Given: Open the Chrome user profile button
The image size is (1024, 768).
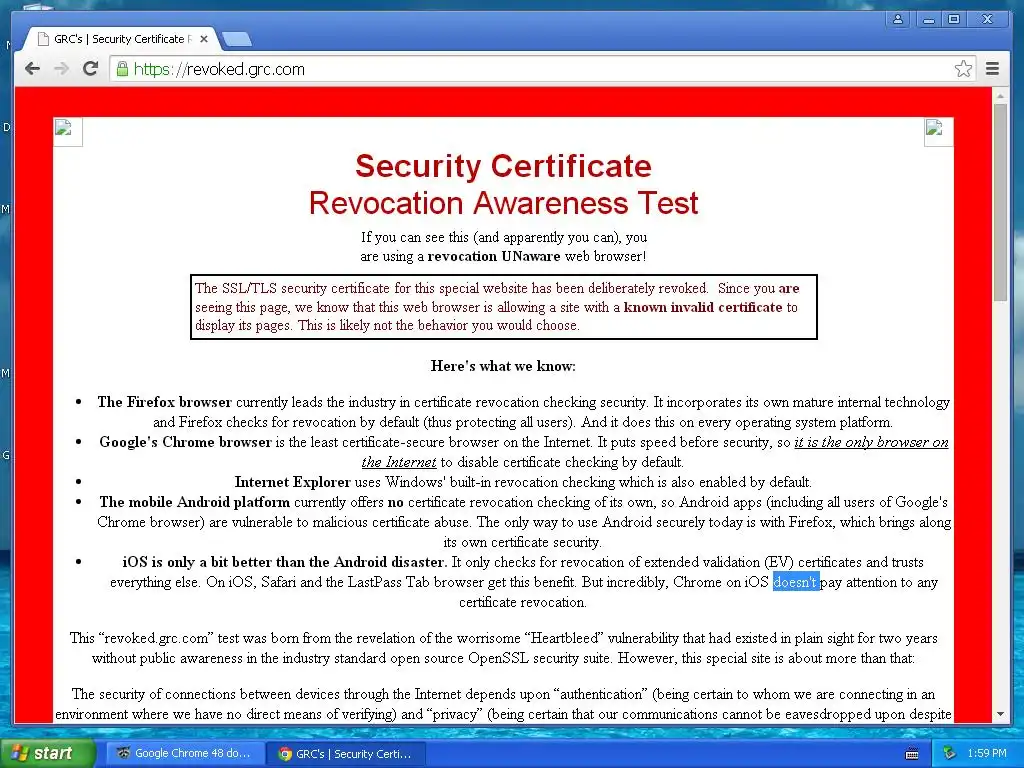Looking at the screenshot, I should 898,20.
